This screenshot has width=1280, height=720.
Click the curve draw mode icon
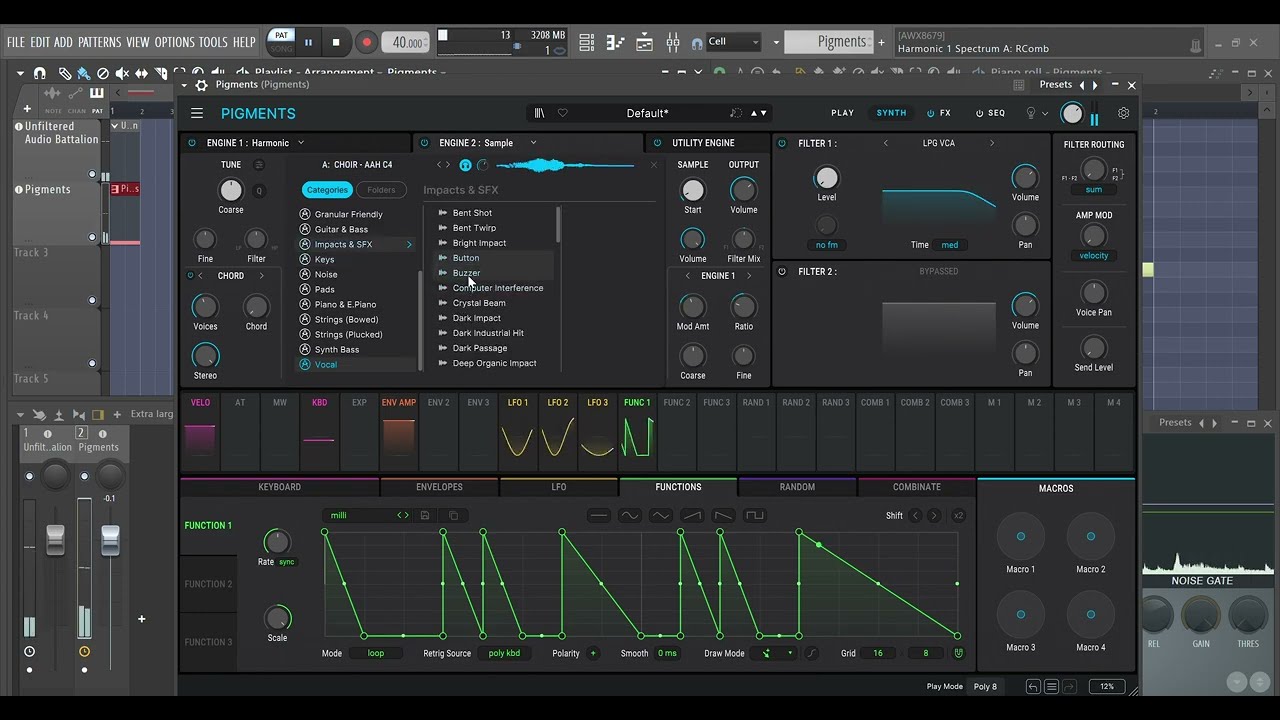pos(811,653)
